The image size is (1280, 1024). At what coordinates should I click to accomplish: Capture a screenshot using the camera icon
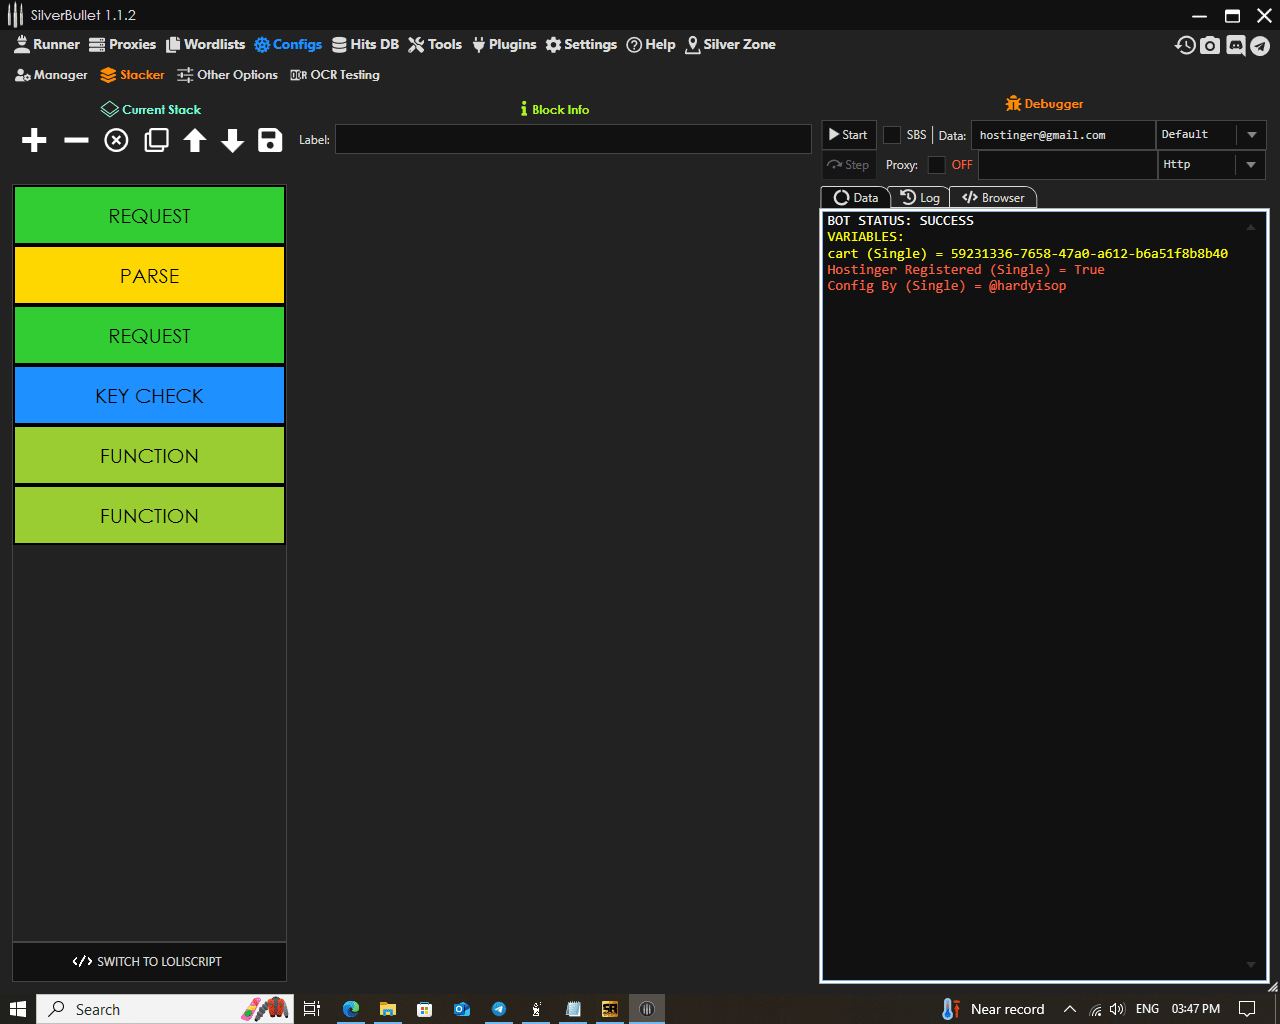click(1210, 45)
